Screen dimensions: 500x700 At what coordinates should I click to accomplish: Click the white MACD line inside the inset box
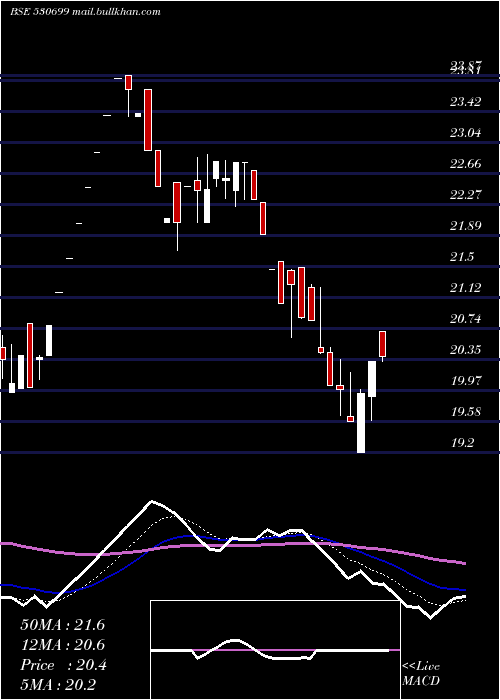pos(270,650)
